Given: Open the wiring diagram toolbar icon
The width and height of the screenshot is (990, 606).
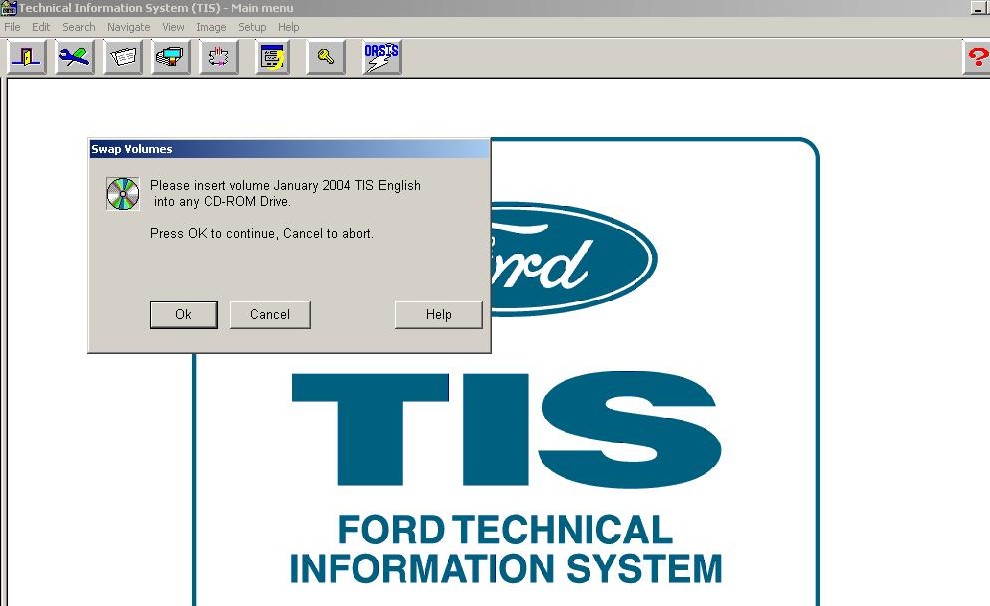Looking at the screenshot, I should (x=219, y=57).
